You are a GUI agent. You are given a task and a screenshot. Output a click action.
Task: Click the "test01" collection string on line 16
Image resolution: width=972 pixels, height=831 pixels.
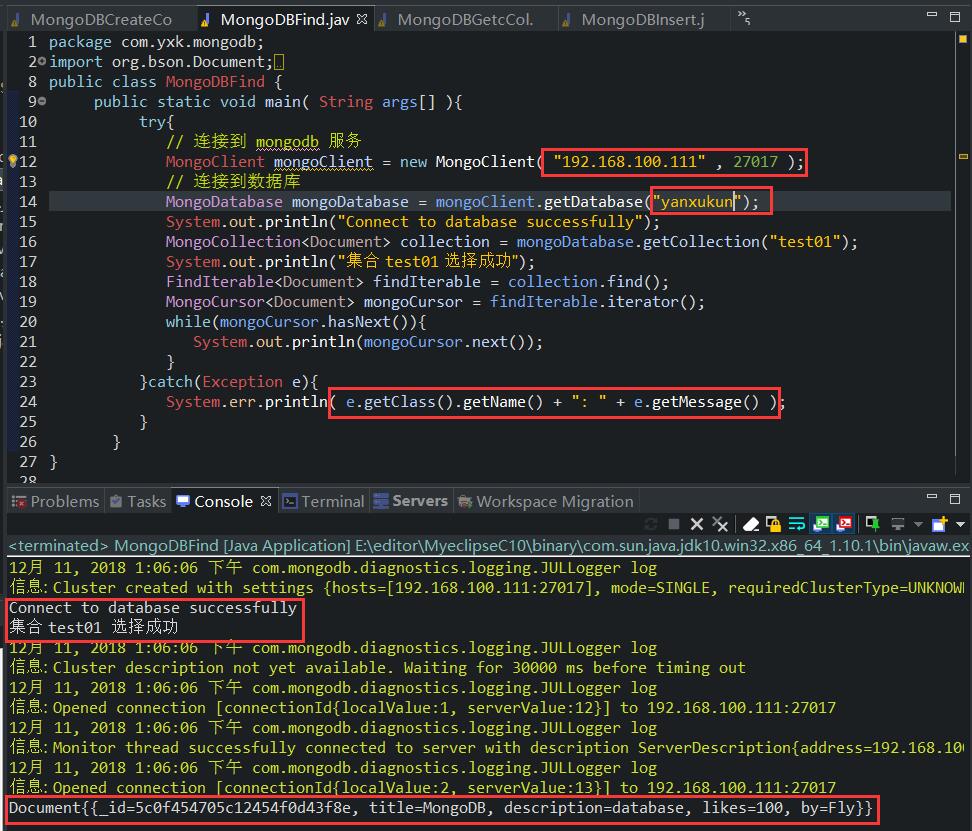(x=805, y=242)
